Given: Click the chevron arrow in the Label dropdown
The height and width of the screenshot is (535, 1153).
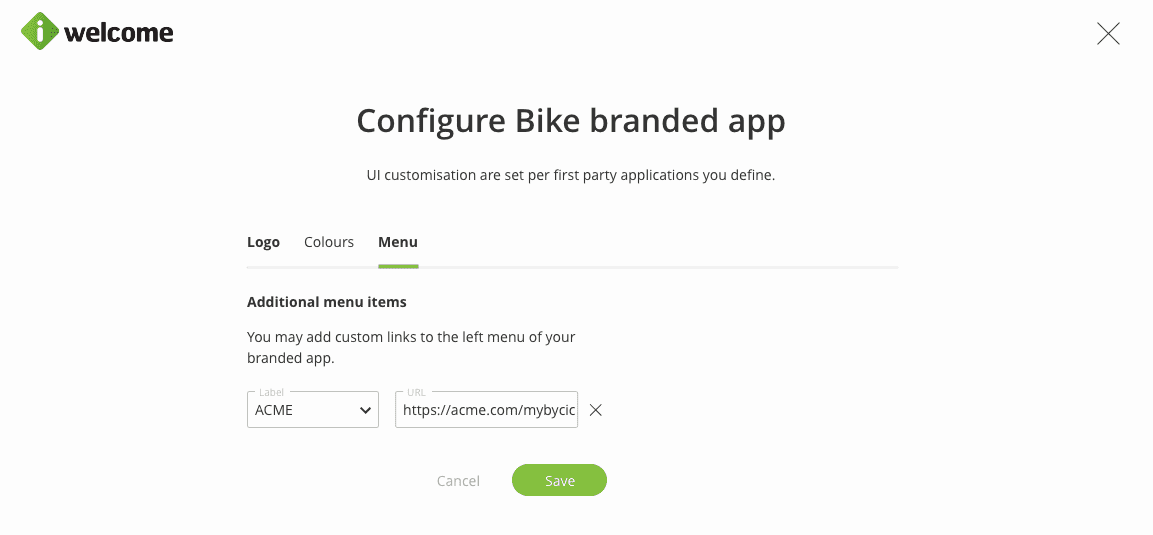Looking at the screenshot, I should coord(364,410).
